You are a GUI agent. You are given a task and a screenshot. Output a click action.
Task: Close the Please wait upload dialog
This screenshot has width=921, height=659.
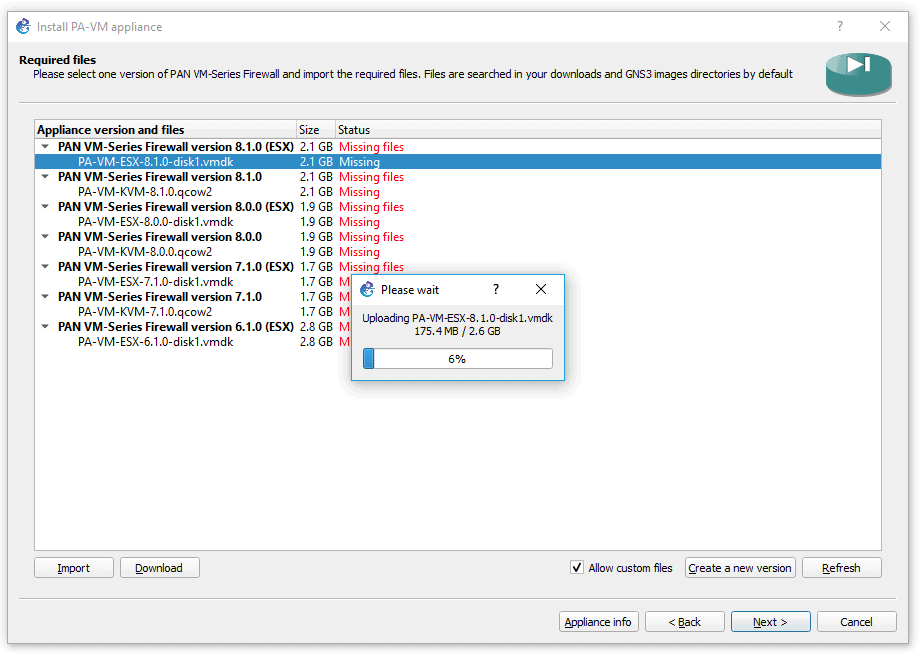pos(541,289)
